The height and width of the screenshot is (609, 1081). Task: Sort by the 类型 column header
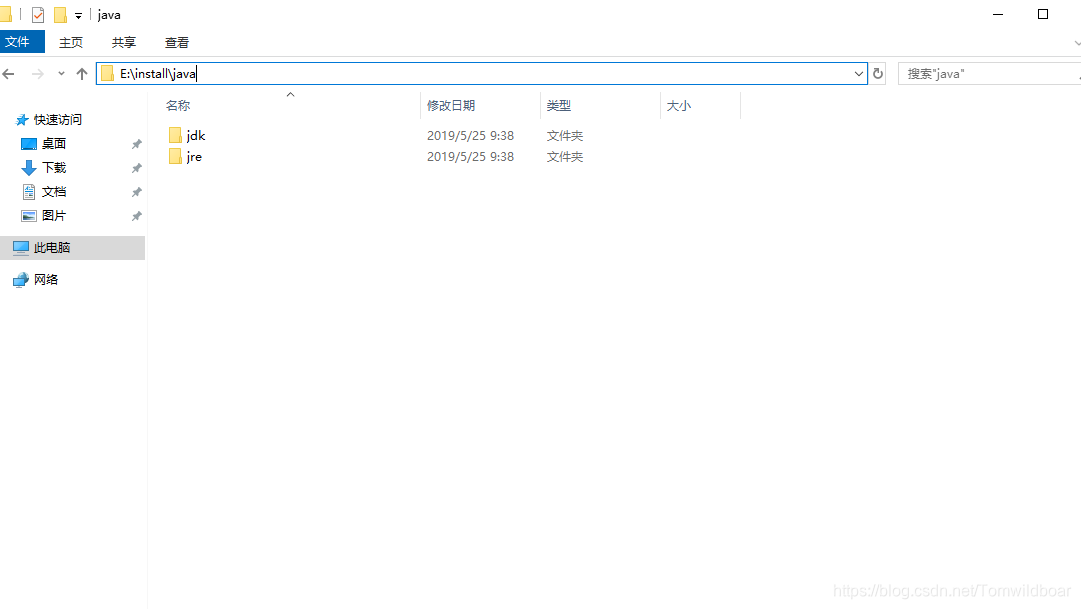(x=559, y=106)
